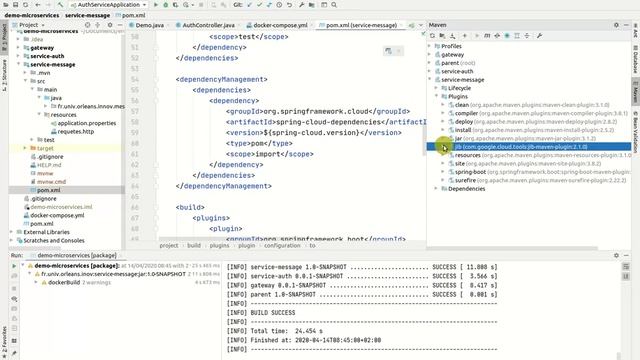The height and width of the screenshot is (360, 640).
Task: Select HELP.md in Project tree
Action: [46, 165]
